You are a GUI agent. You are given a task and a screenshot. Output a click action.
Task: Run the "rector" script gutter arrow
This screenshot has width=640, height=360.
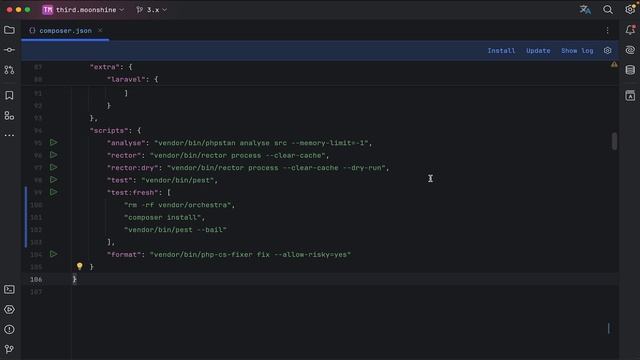(53, 155)
